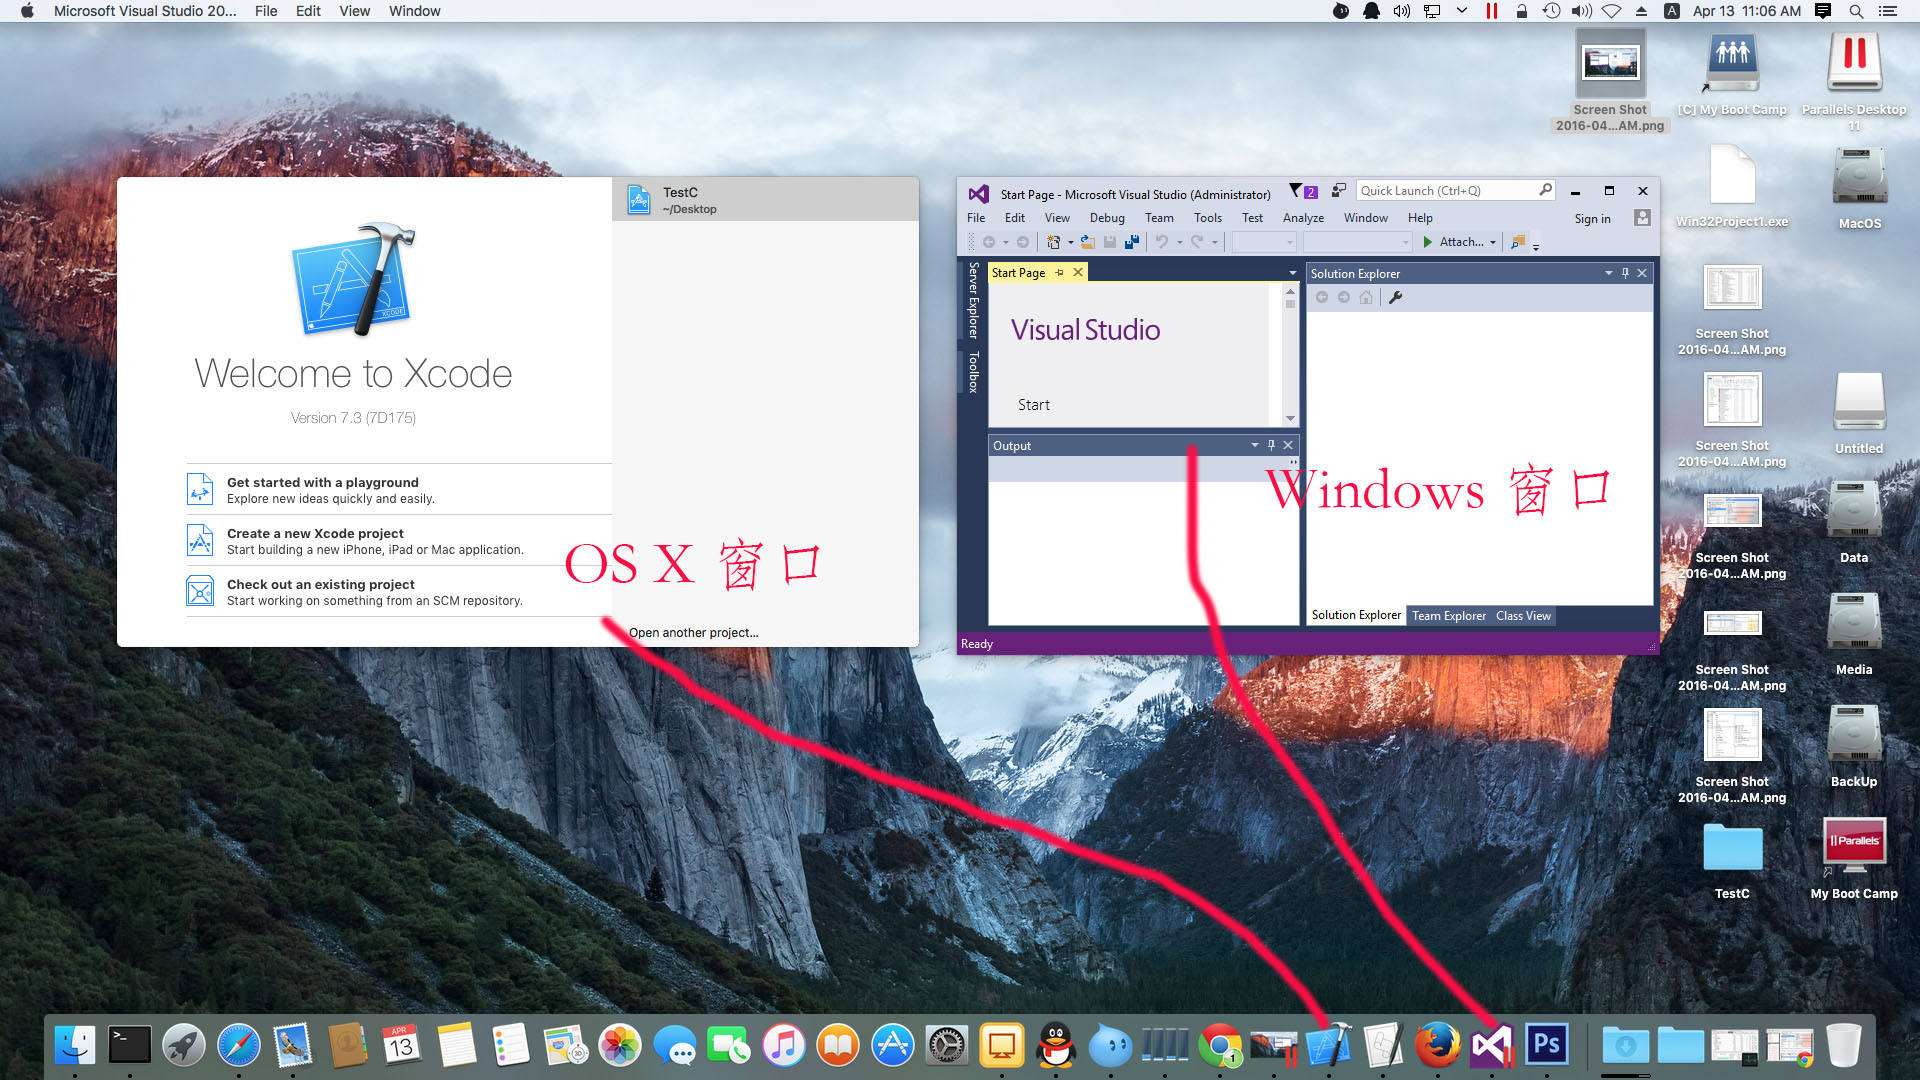The height and width of the screenshot is (1080, 1920).
Task: Expand the Visual Studio Debug menu
Action: click(x=1105, y=218)
